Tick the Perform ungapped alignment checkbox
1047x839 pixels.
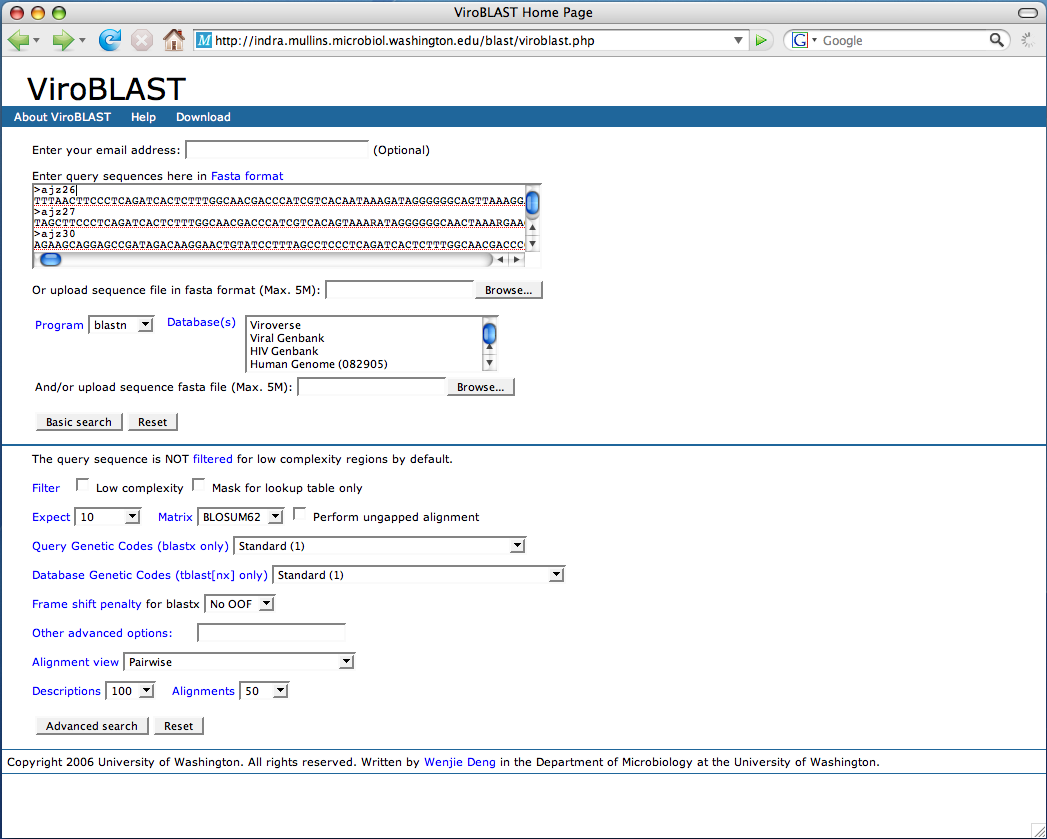(299, 516)
